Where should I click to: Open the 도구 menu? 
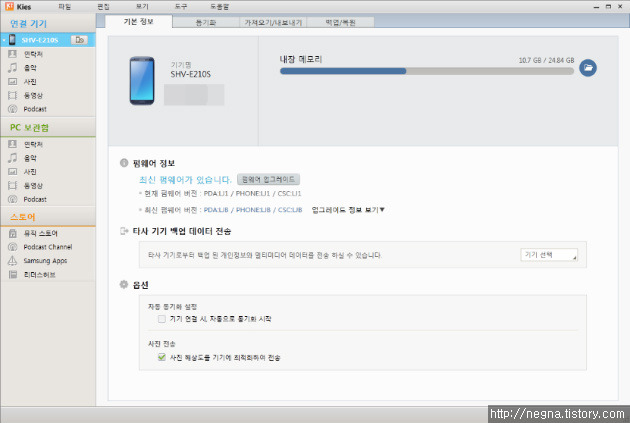(181, 7)
